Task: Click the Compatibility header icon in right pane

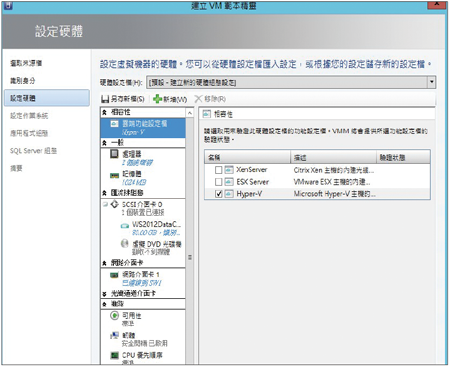Action: 207,114
